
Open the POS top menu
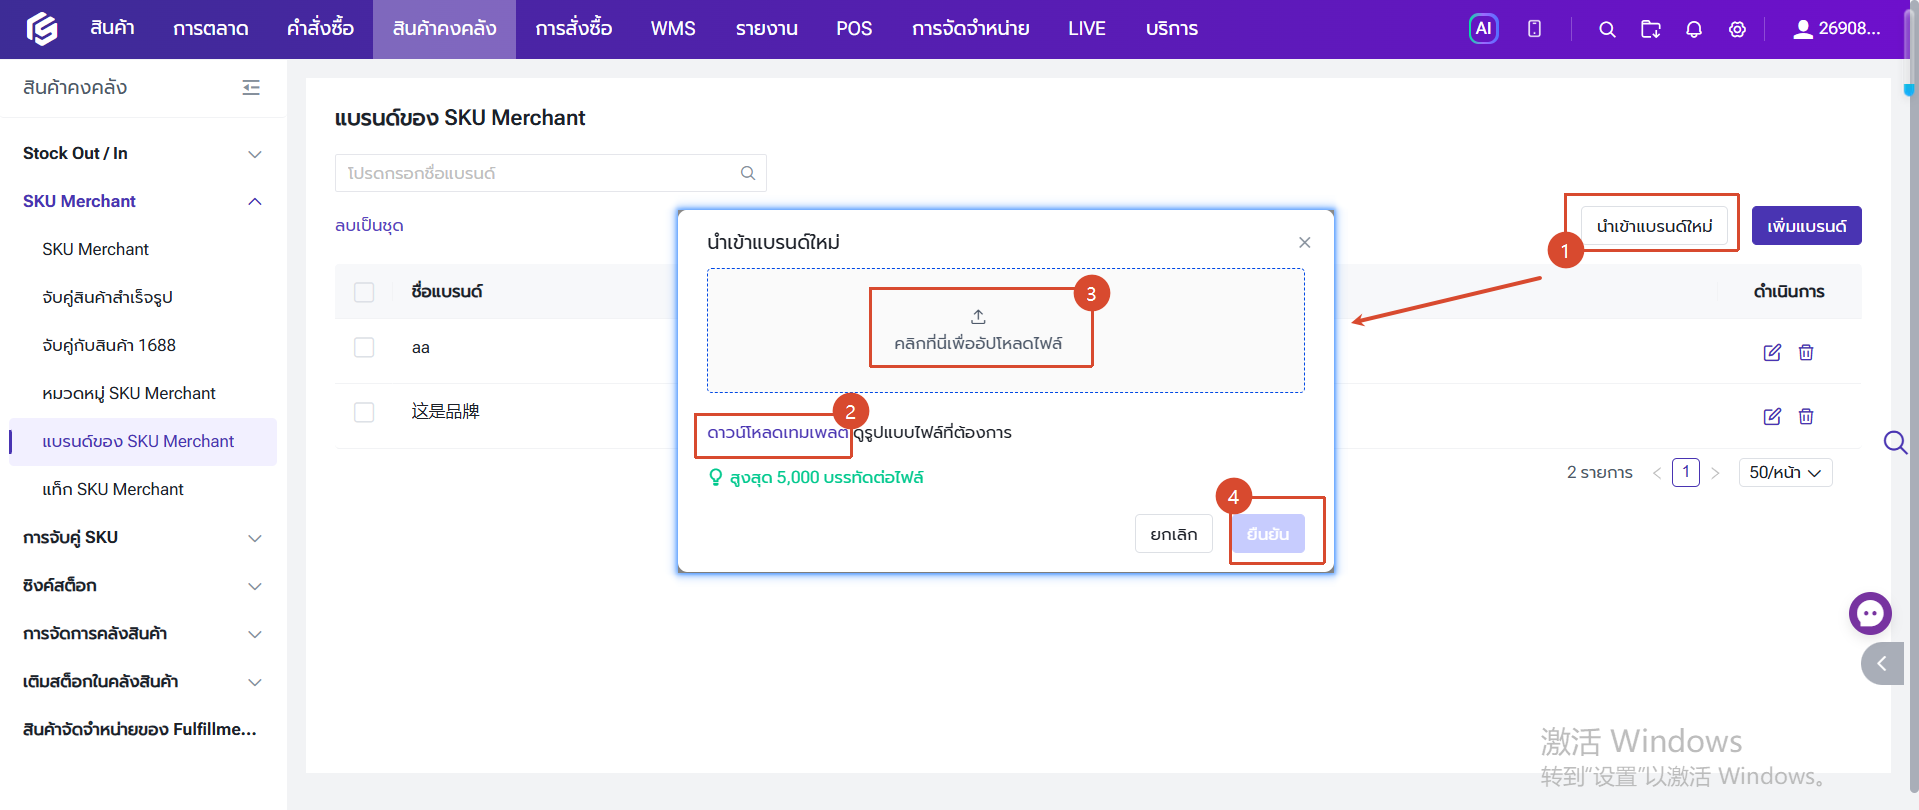pyautogui.click(x=854, y=29)
